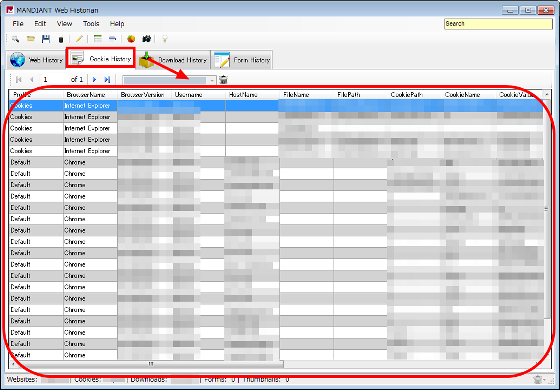Click the page number field showing 1

pyautogui.click(x=54, y=79)
